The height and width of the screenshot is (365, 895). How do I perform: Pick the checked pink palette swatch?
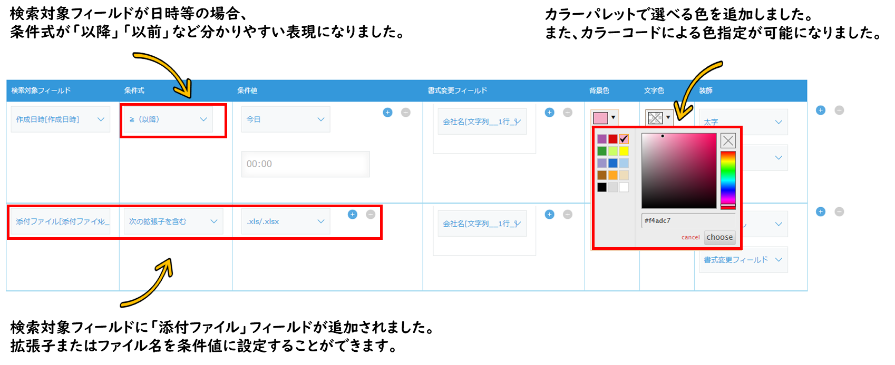pyautogui.click(x=624, y=139)
